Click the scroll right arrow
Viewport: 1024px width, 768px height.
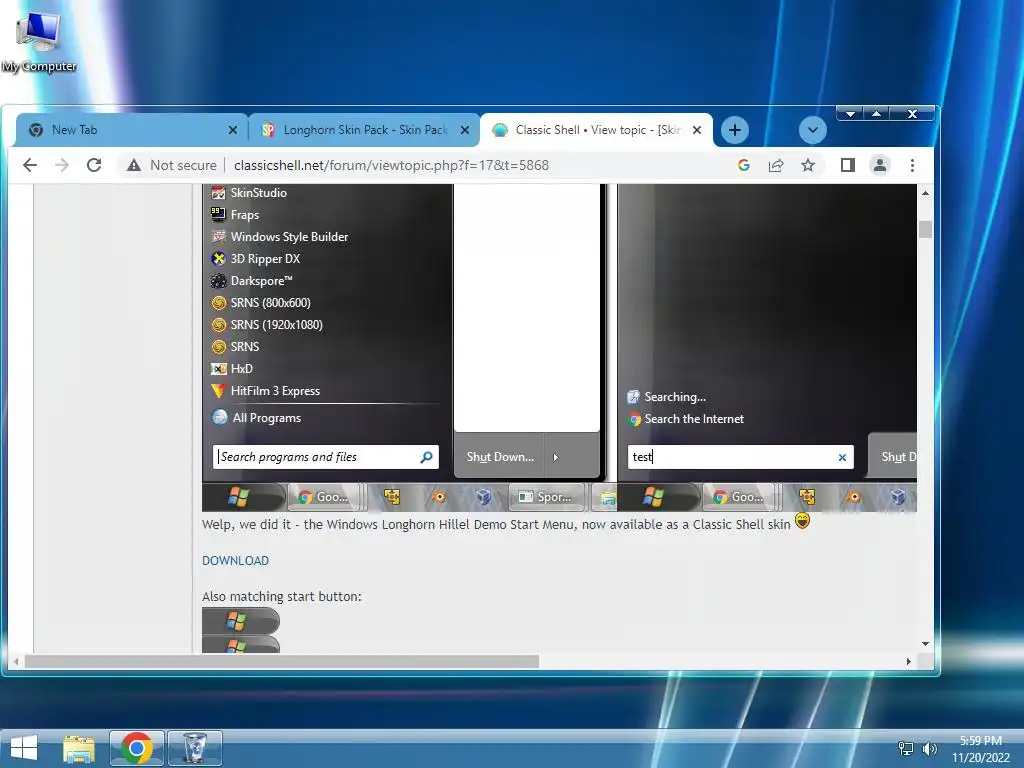pyautogui.click(x=908, y=662)
